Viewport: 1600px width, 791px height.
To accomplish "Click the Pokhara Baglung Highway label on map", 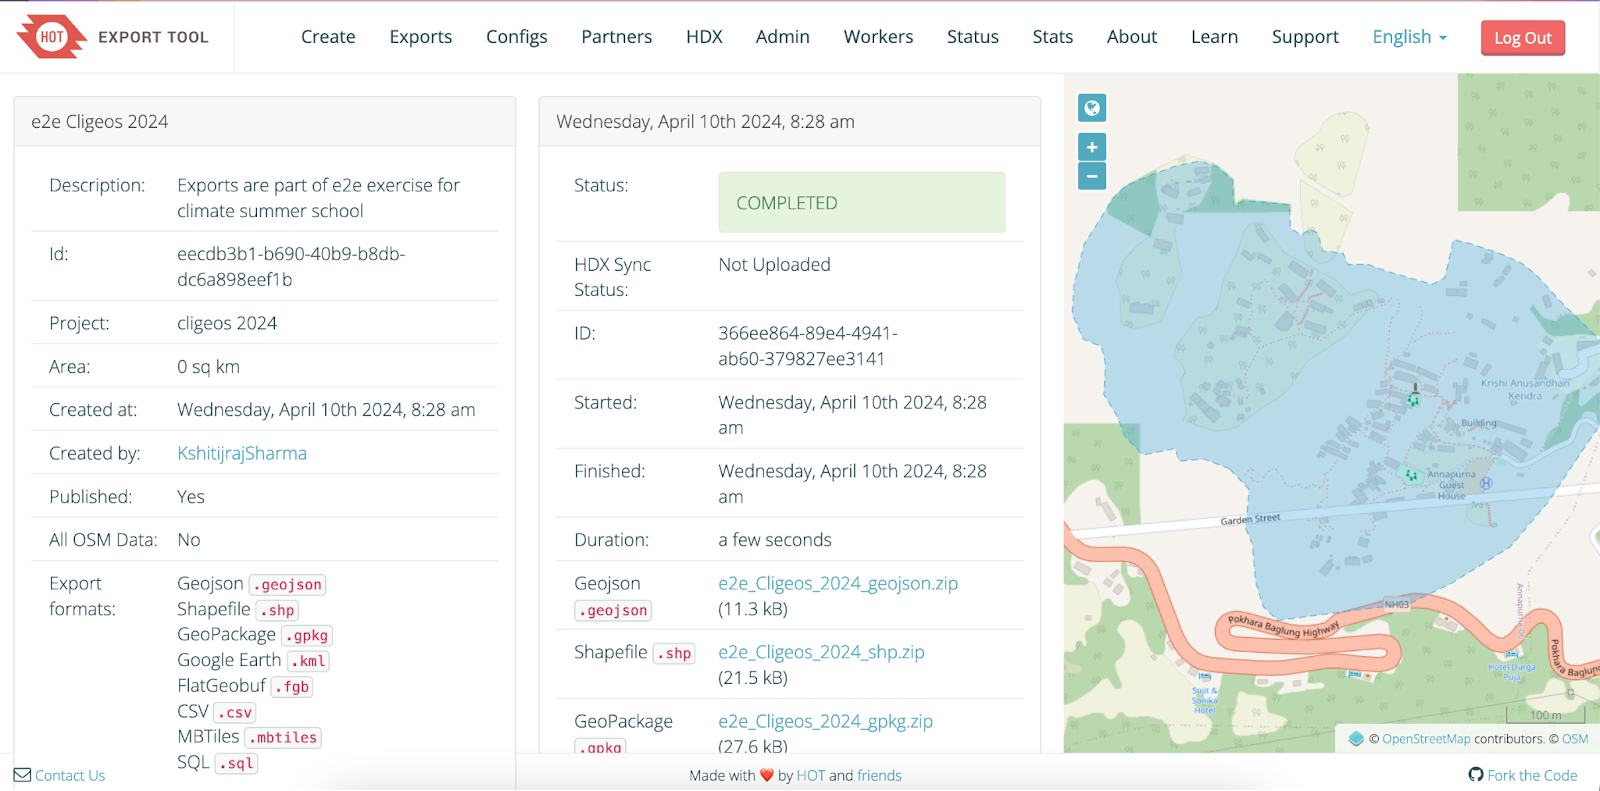I will click(x=1283, y=626).
